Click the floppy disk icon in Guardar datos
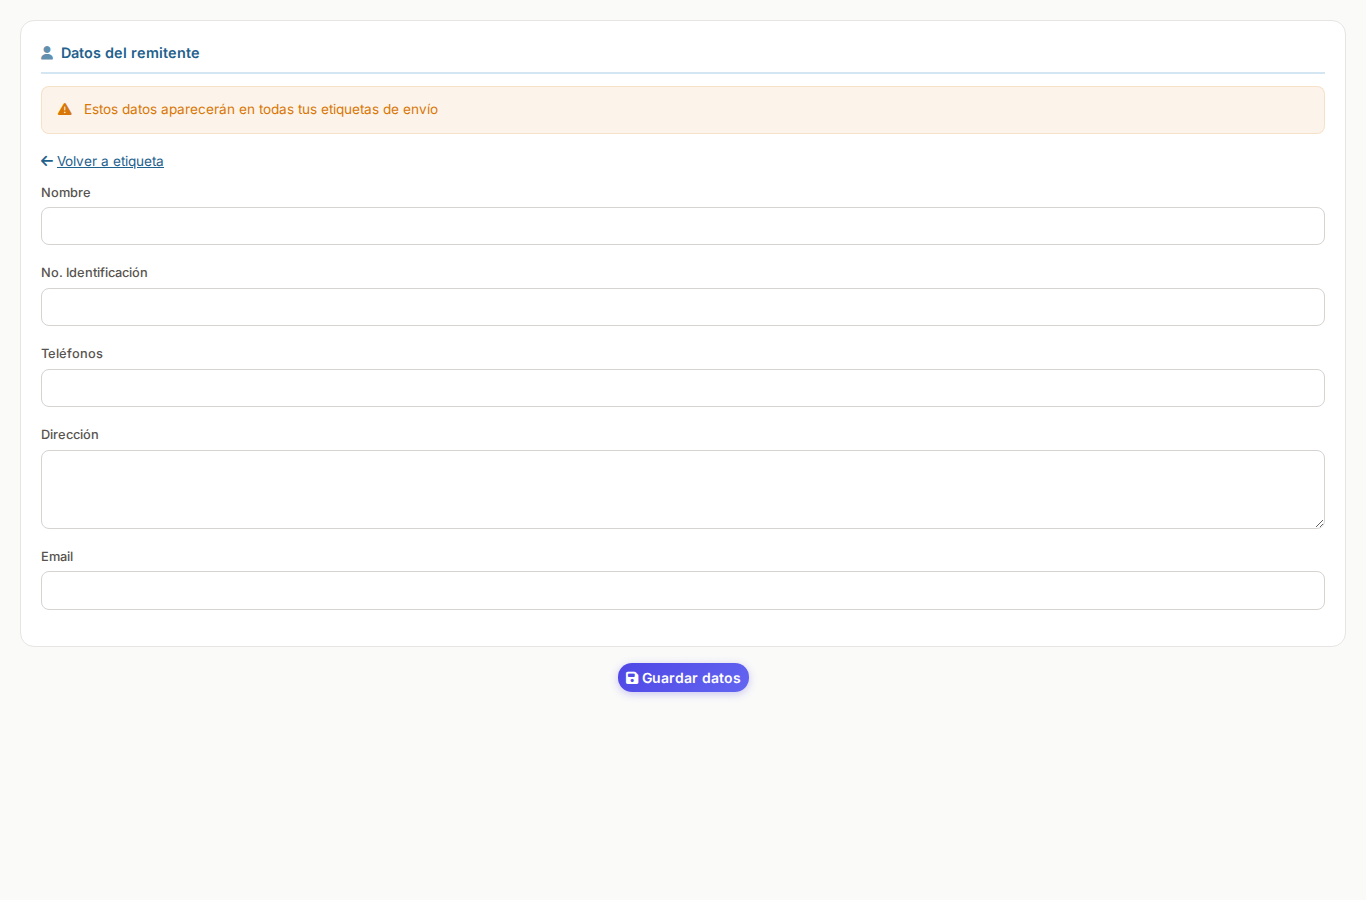This screenshot has width=1366, height=900. click(632, 678)
